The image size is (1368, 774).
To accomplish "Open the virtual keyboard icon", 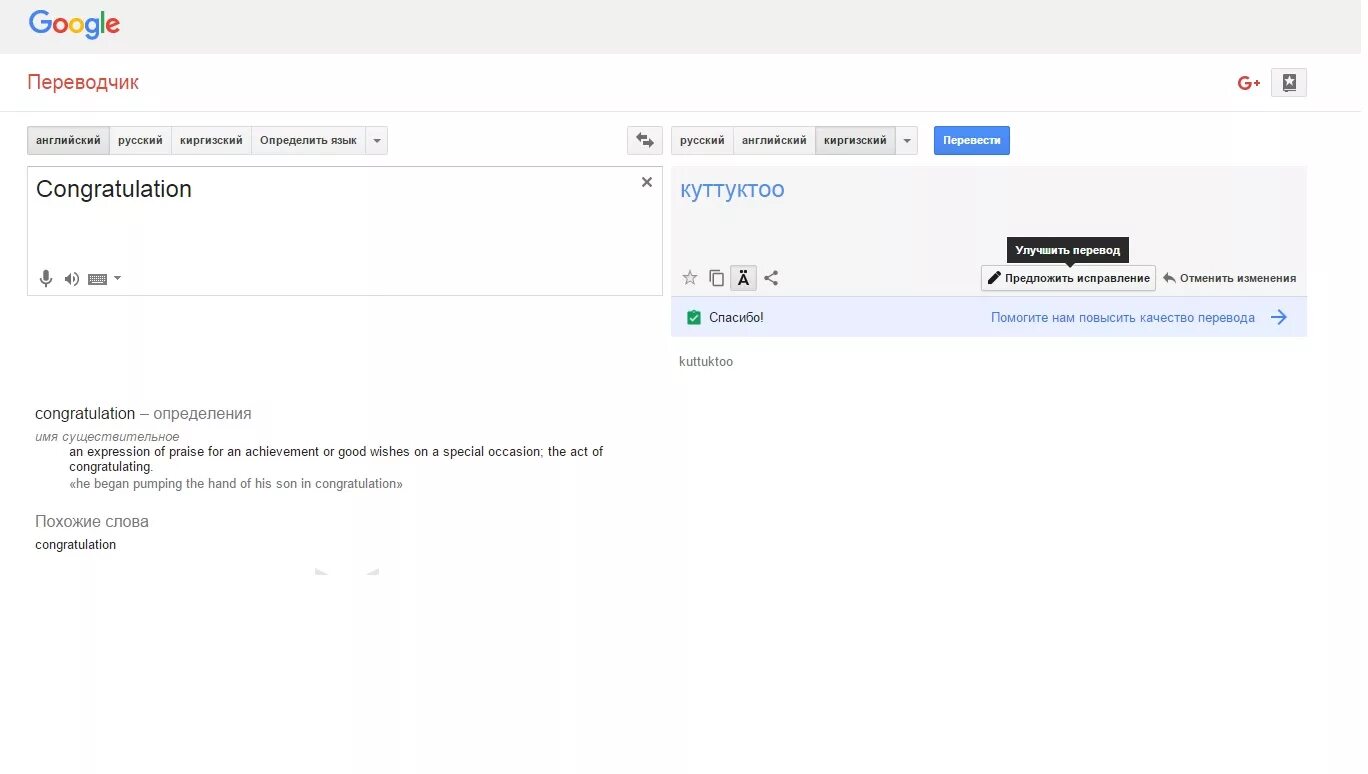I will click(97, 279).
